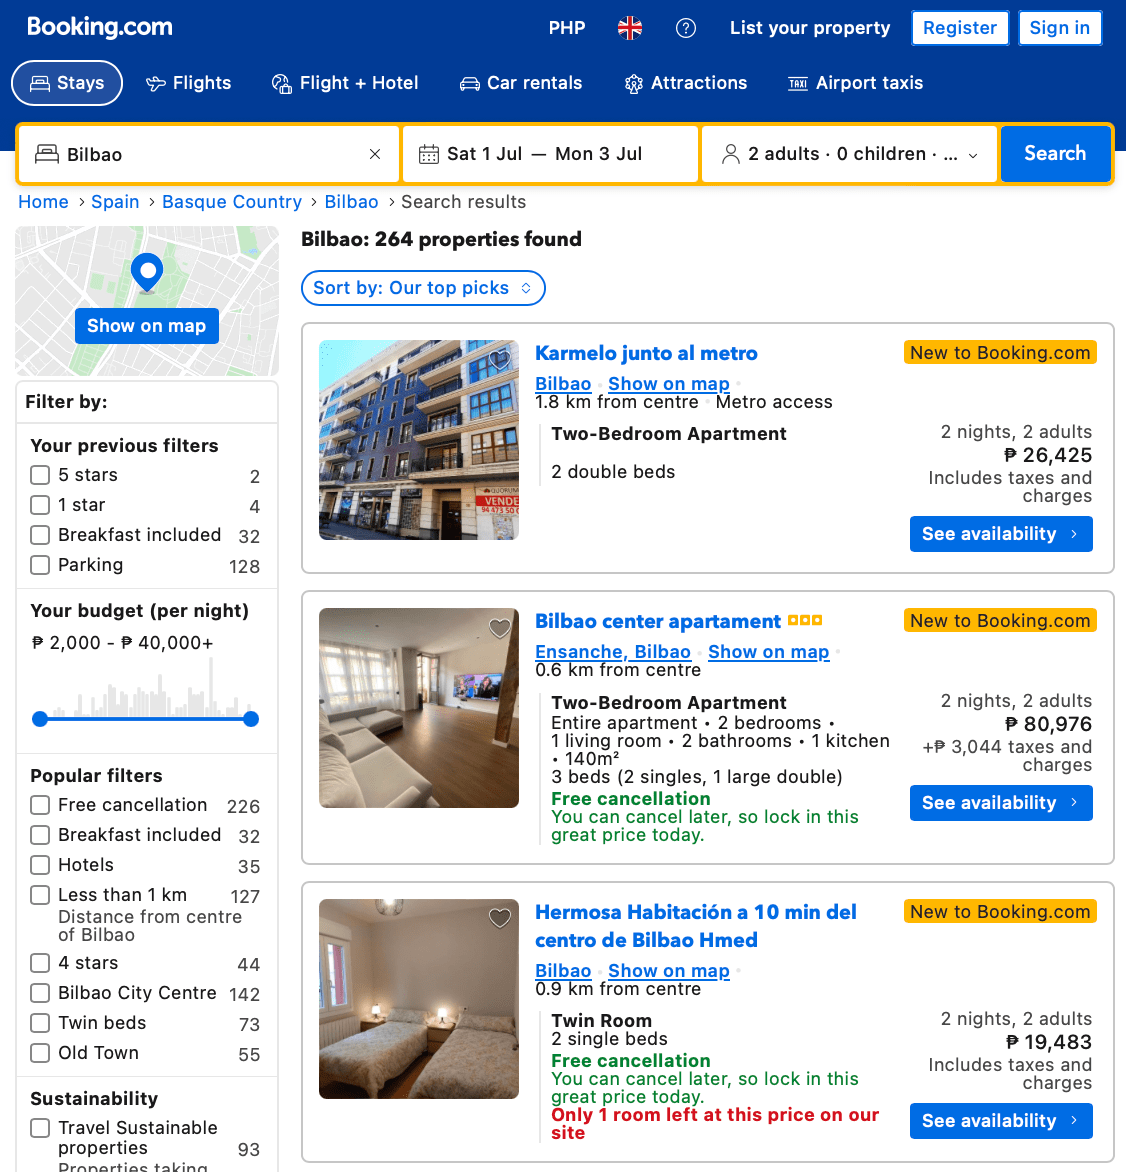Tick the 5 stars filter
Image resolution: width=1126 pixels, height=1172 pixels.
pyautogui.click(x=40, y=475)
